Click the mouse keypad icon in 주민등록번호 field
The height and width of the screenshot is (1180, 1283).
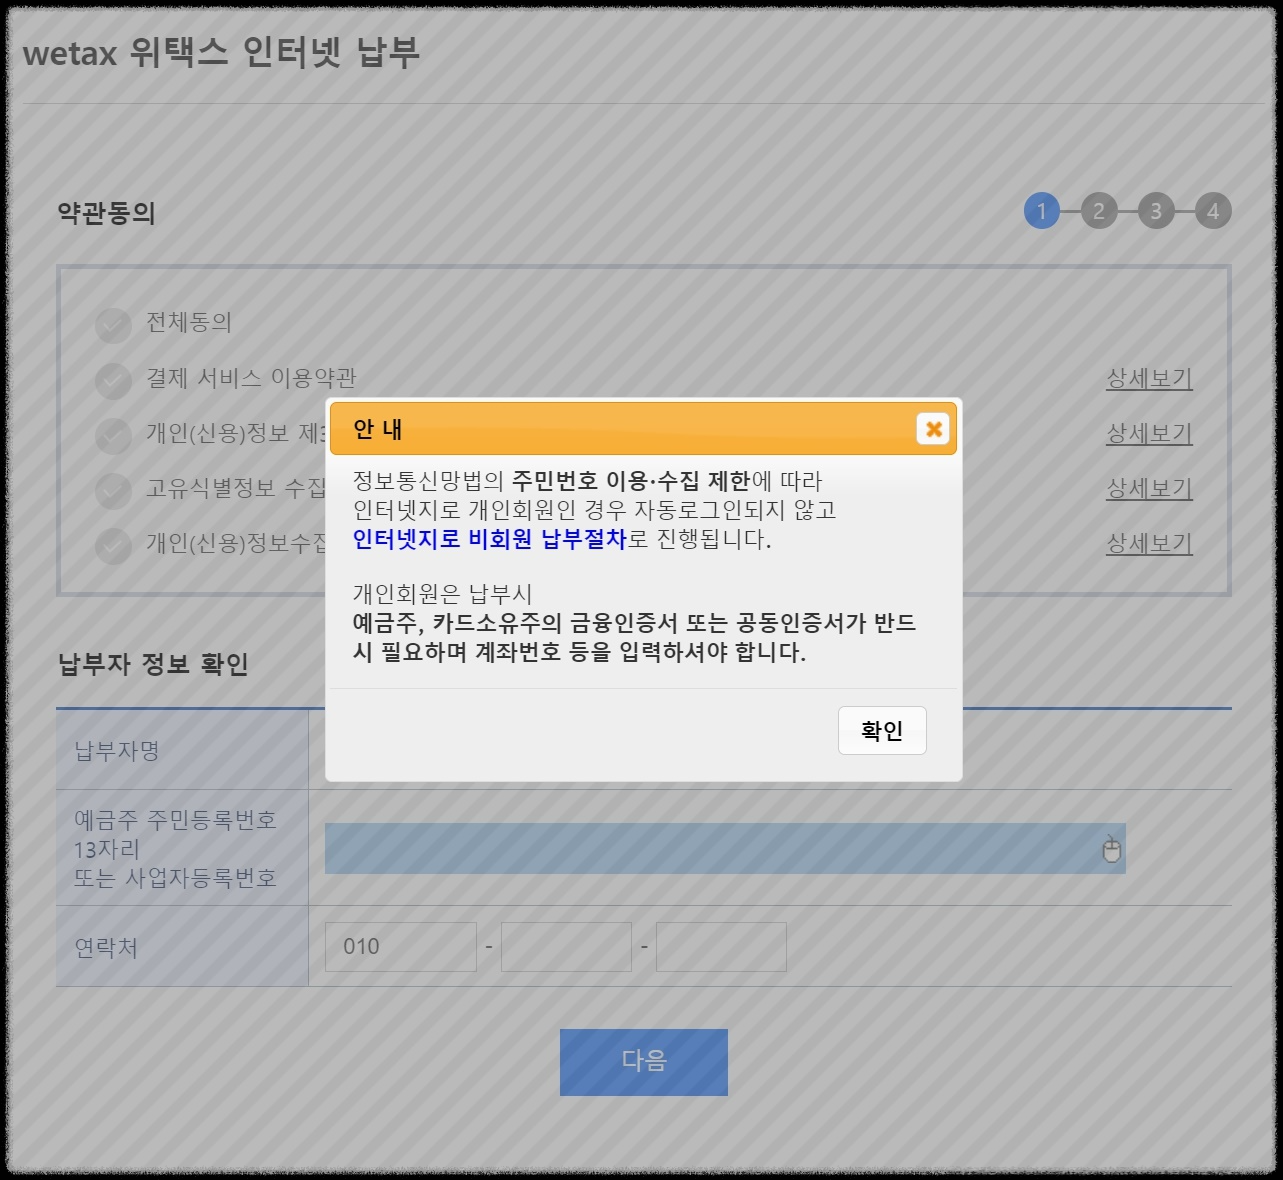(1111, 849)
